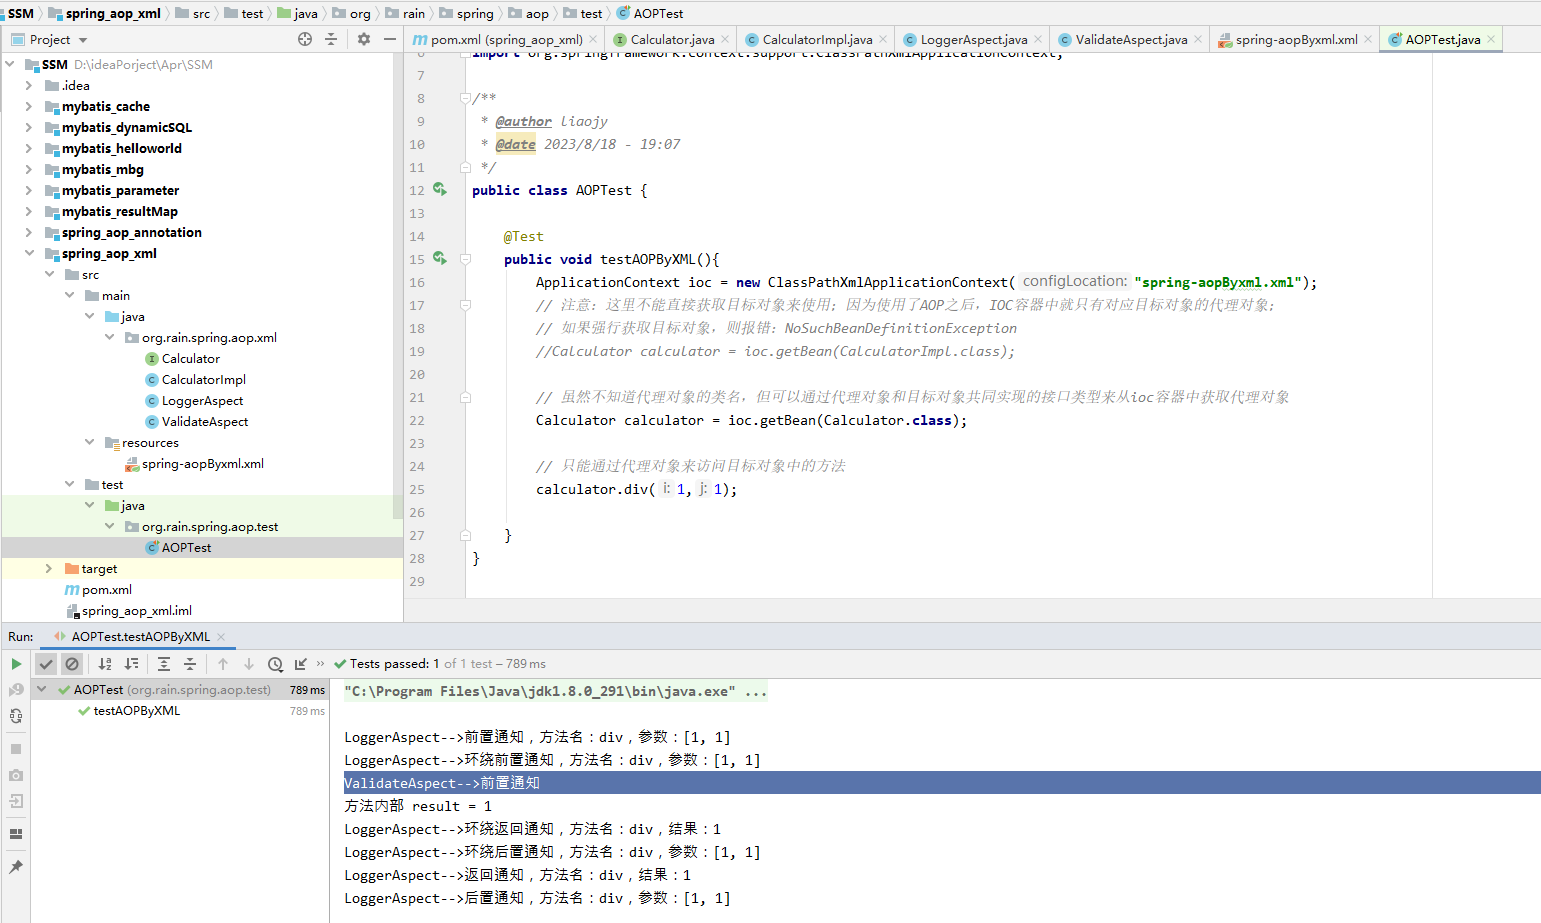Click SSM in the breadcrumb bar
1541x923 pixels.
coord(21,13)
